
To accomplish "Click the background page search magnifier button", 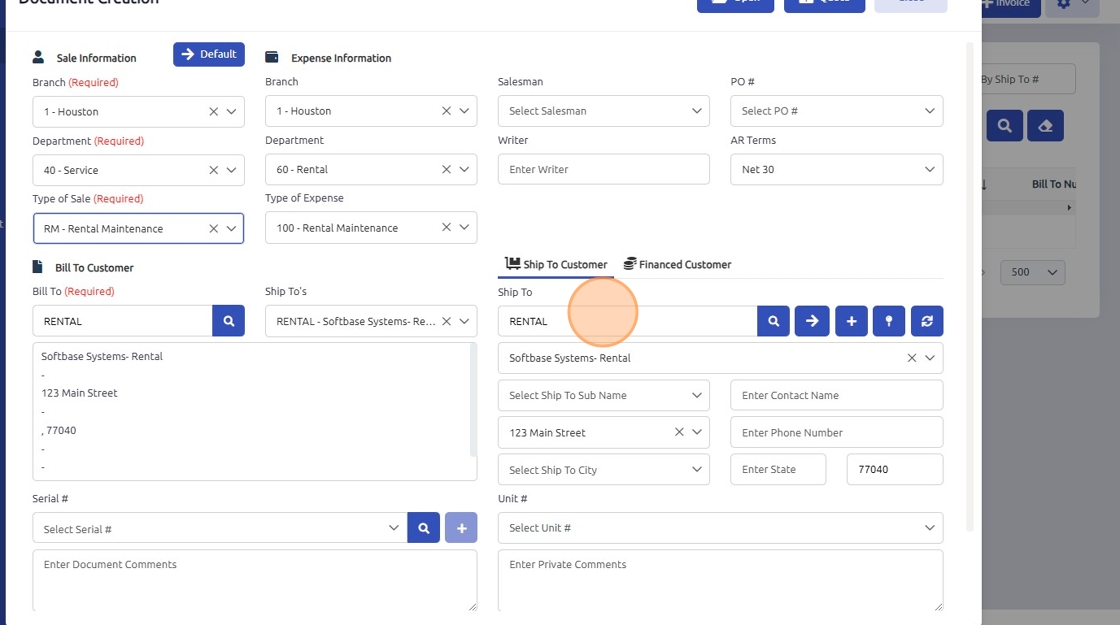I will (1005, 126).
